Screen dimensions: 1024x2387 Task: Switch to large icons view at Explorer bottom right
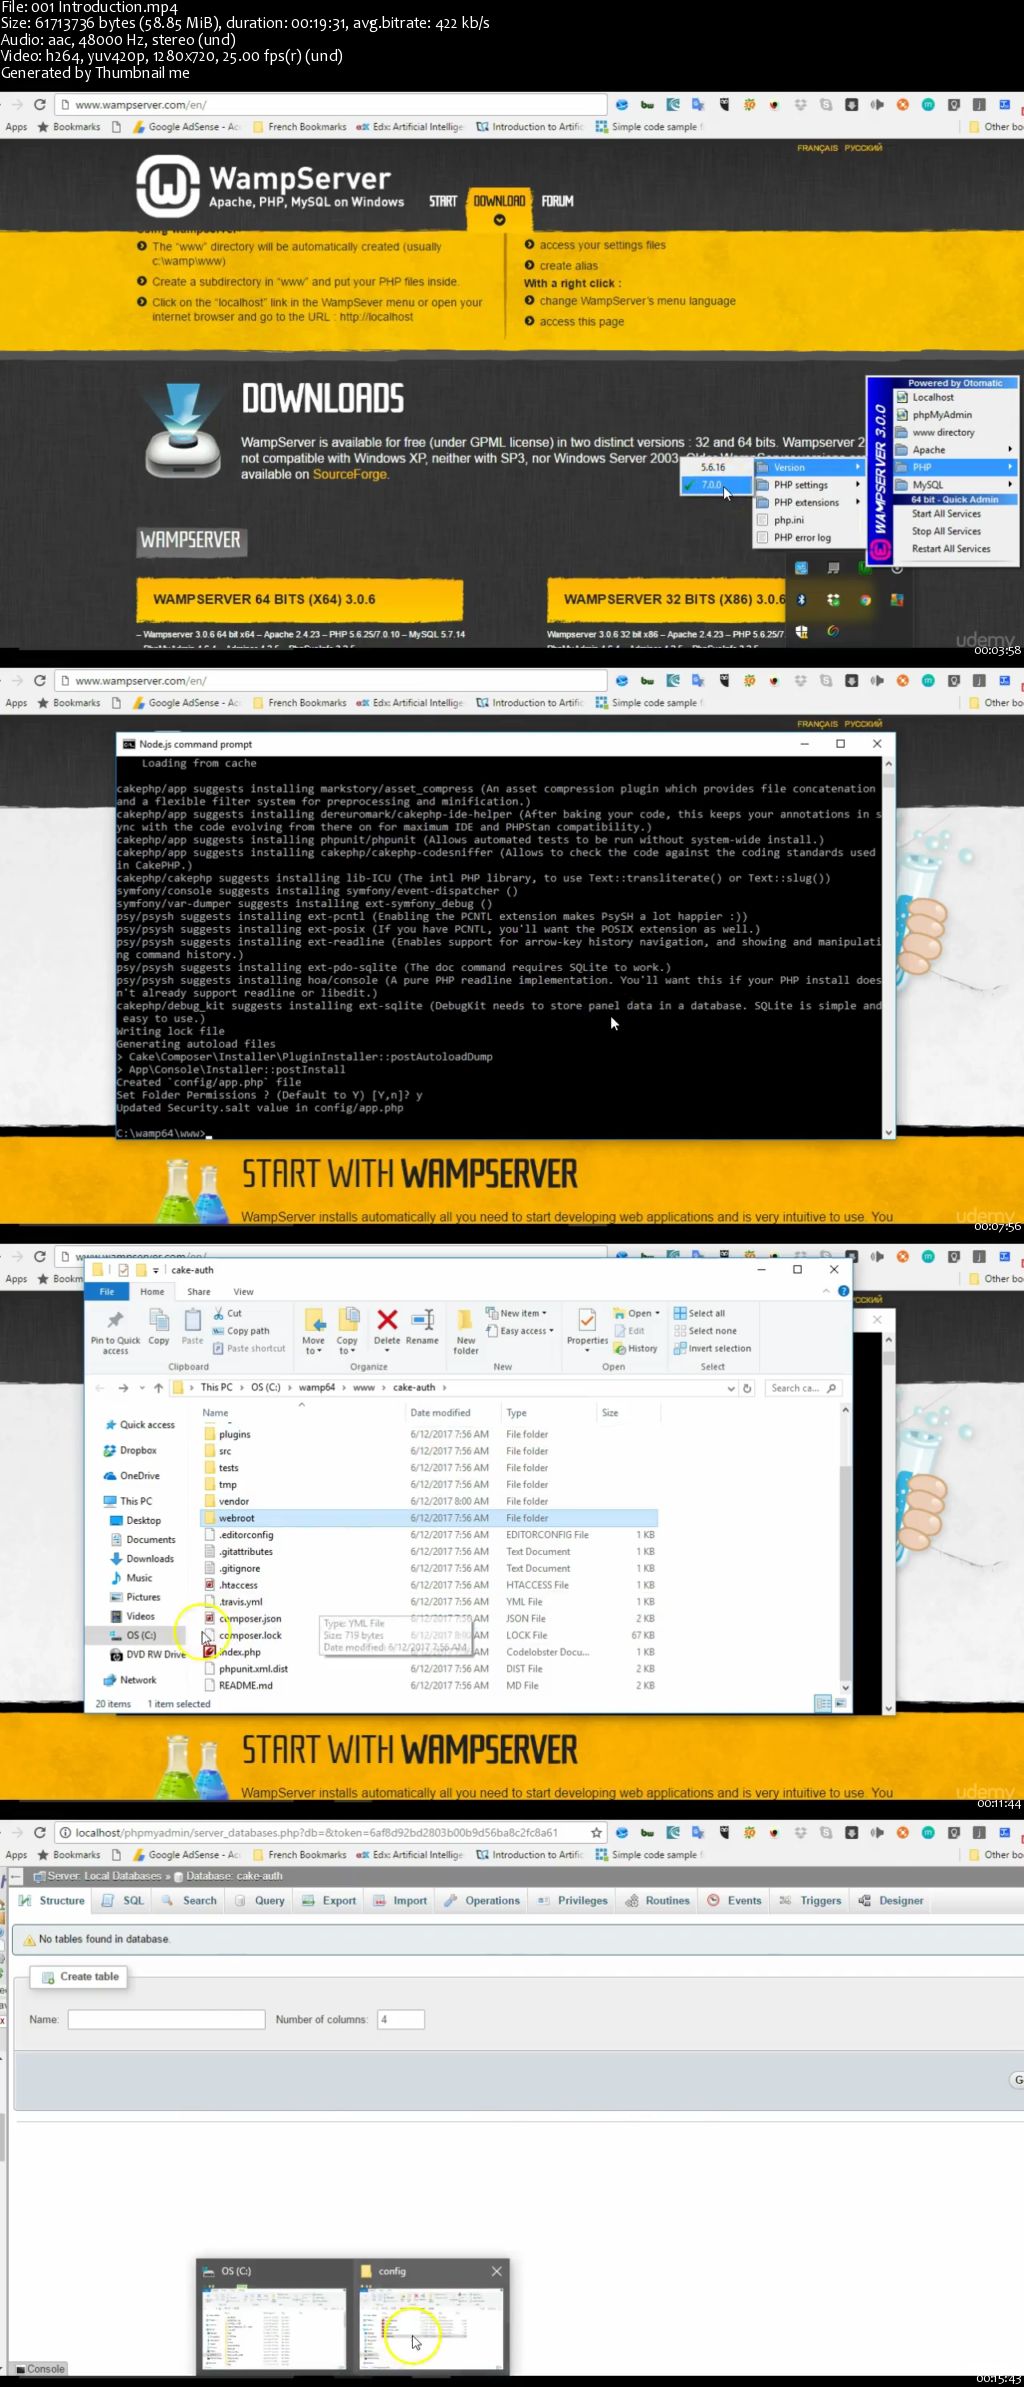[x=840, y=1703]
